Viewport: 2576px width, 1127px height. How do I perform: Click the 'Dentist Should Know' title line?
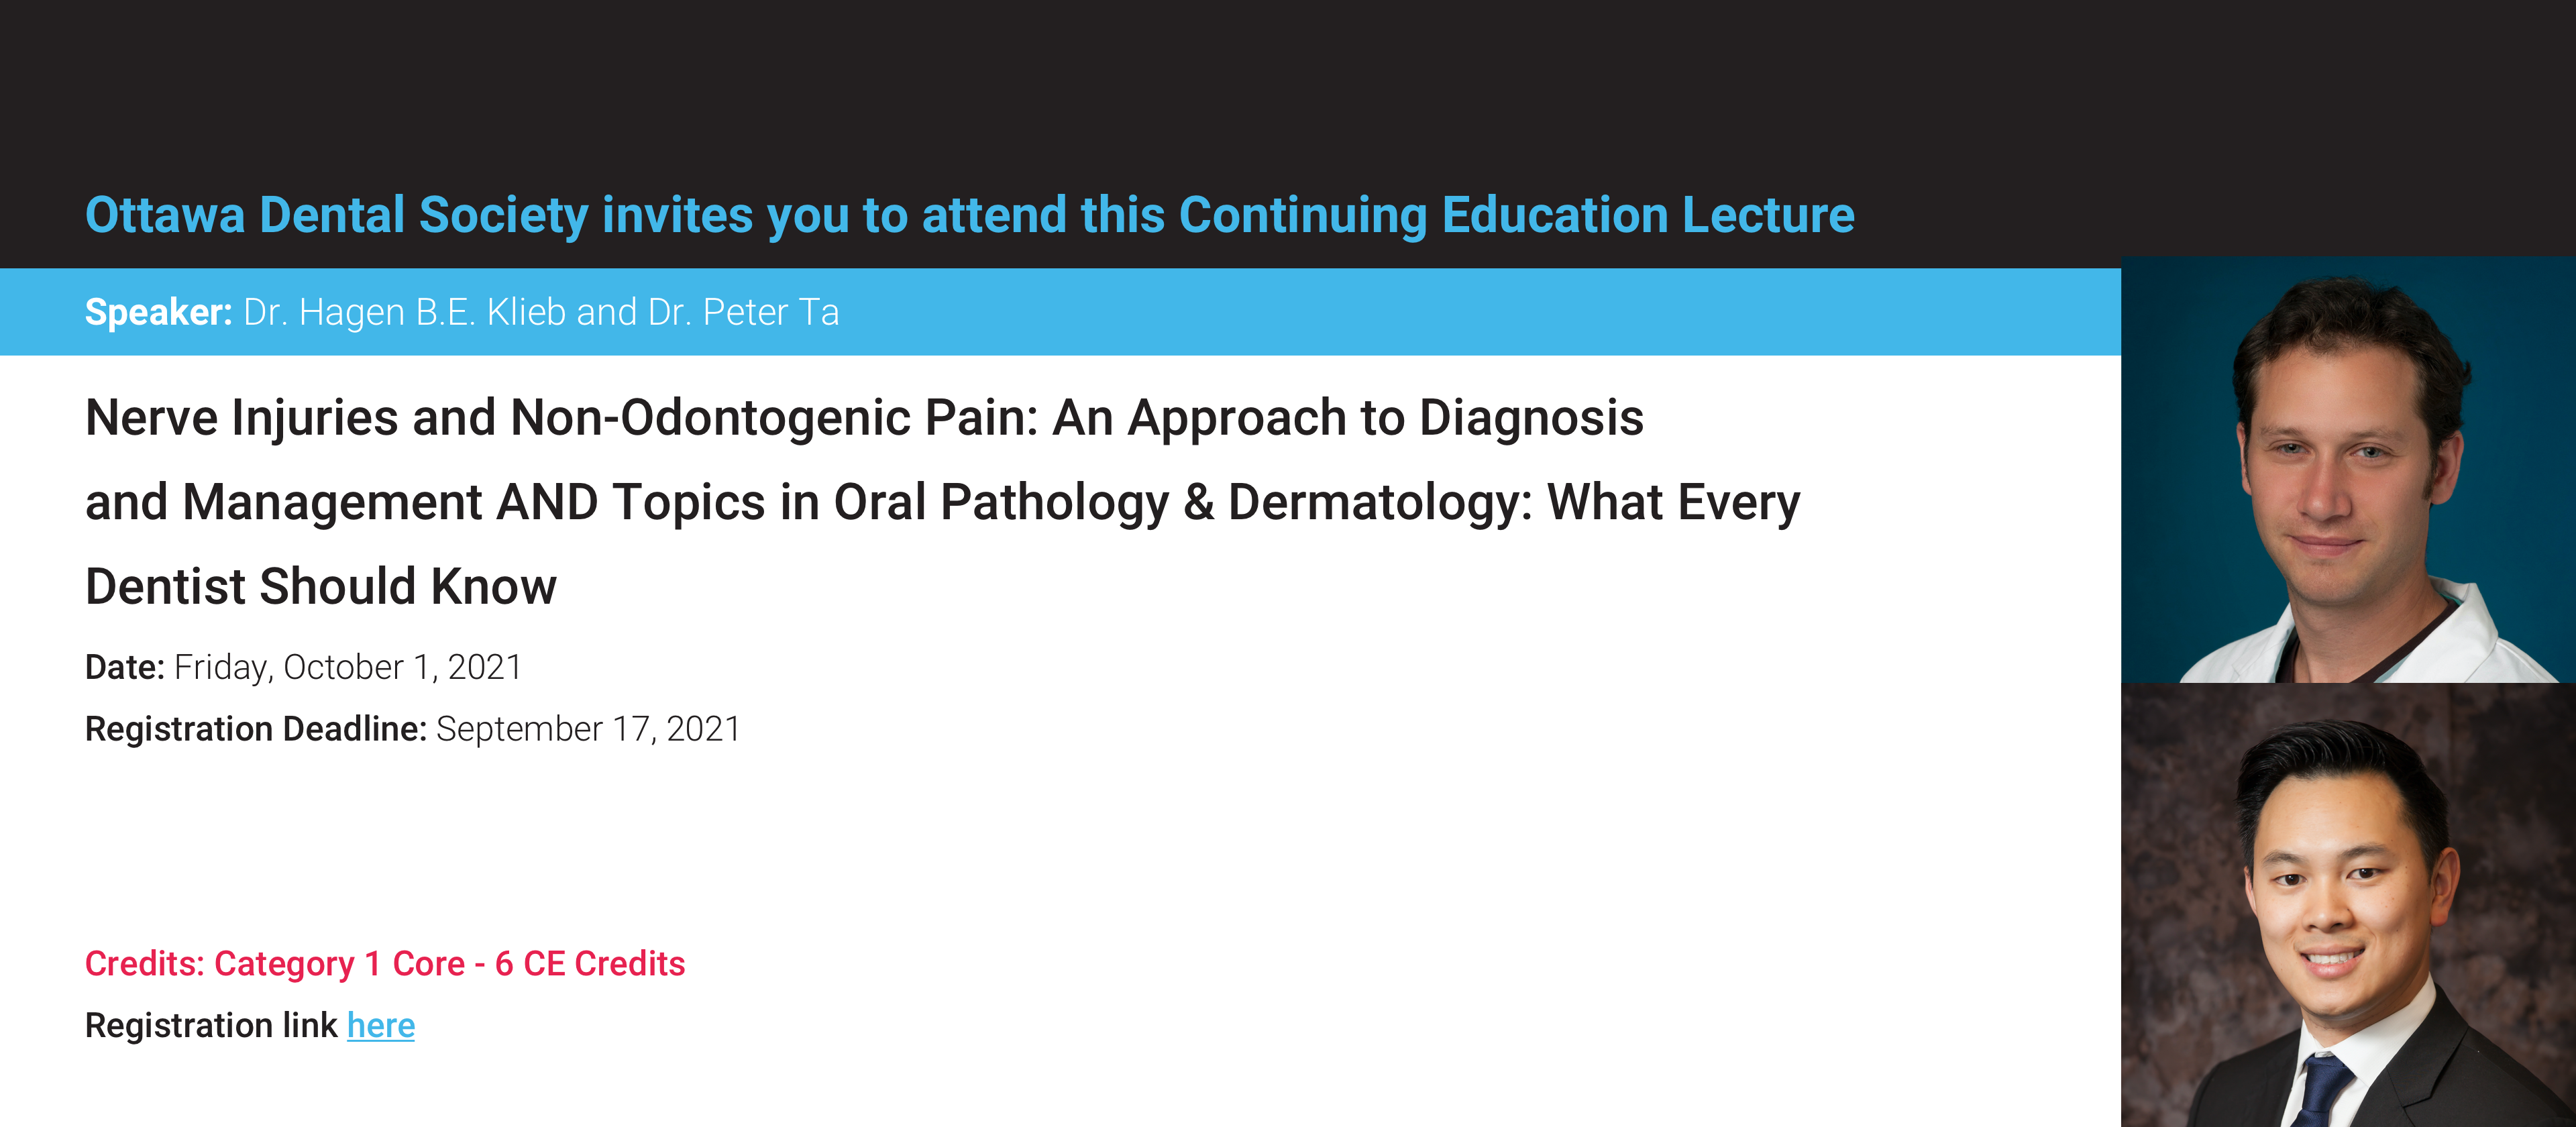pyautogui.click(x=321, y=586)
